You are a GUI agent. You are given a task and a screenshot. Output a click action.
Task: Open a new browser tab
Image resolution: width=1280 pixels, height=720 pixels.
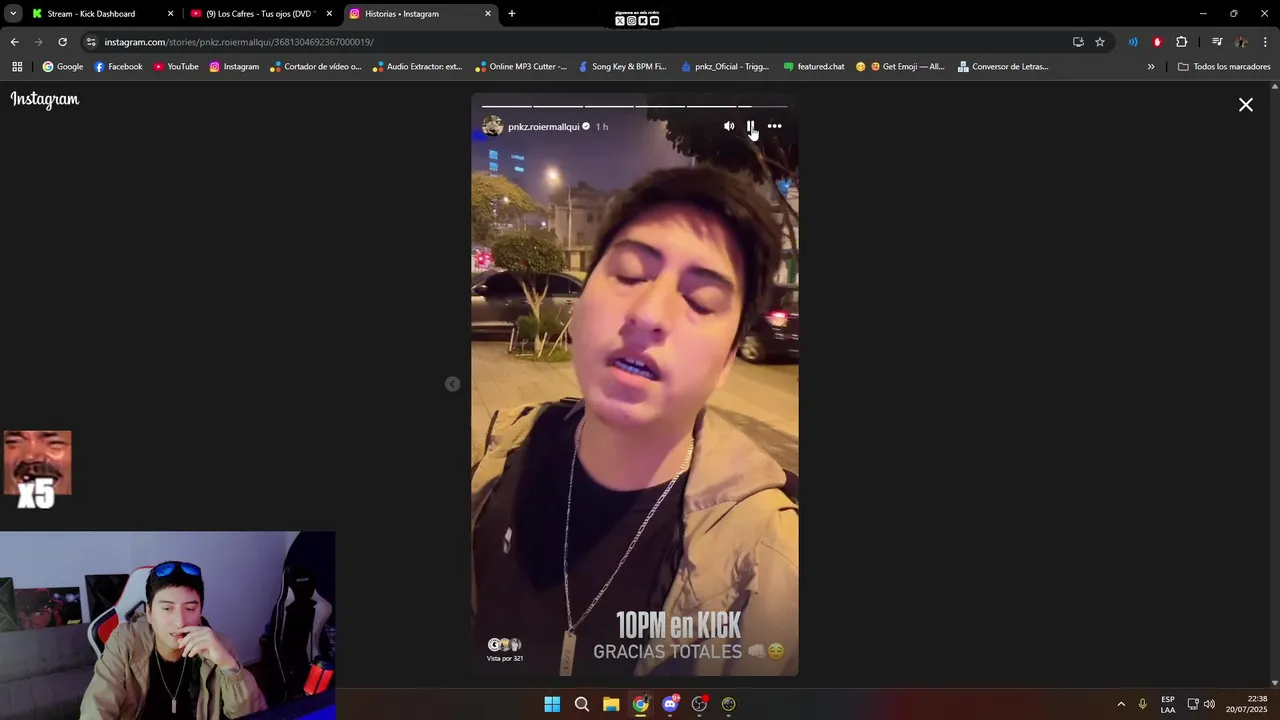coord(512,14)
